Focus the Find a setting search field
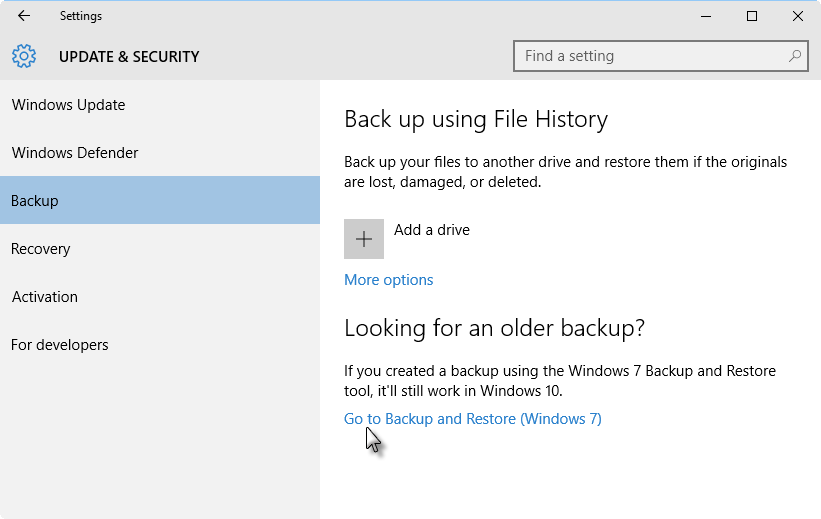The image size is (821, 519). point(650,56)
